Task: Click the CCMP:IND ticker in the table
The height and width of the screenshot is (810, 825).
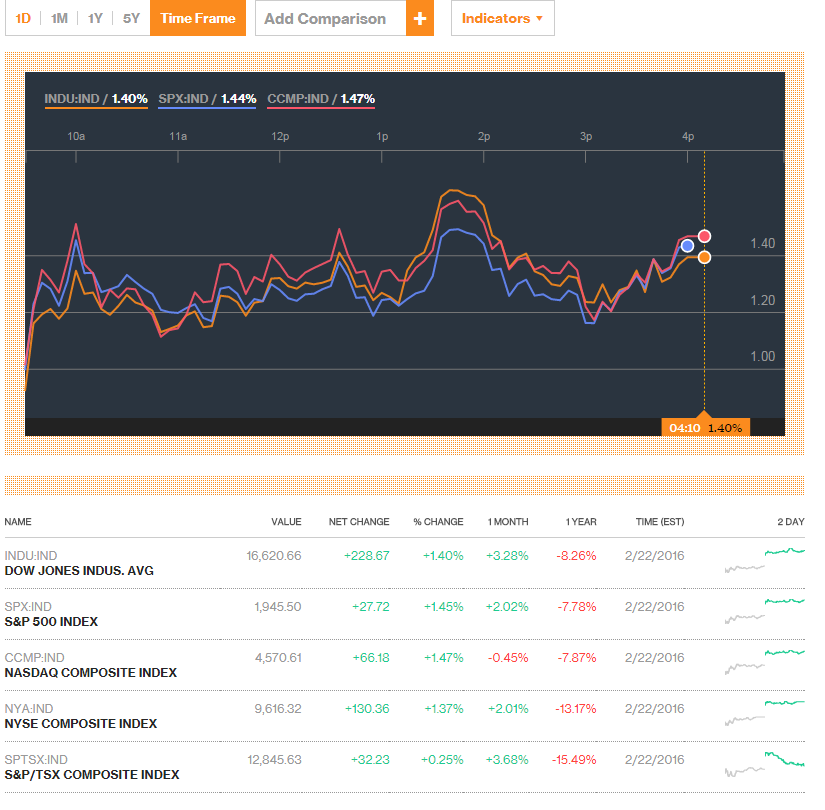Action: pyautogui.click(x=34, y=658)
